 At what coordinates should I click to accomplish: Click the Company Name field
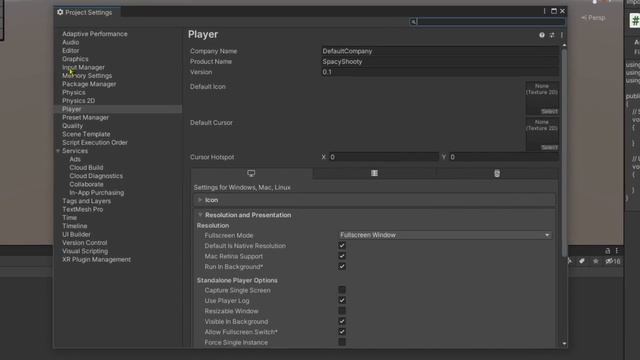click(x=440, y=51)
